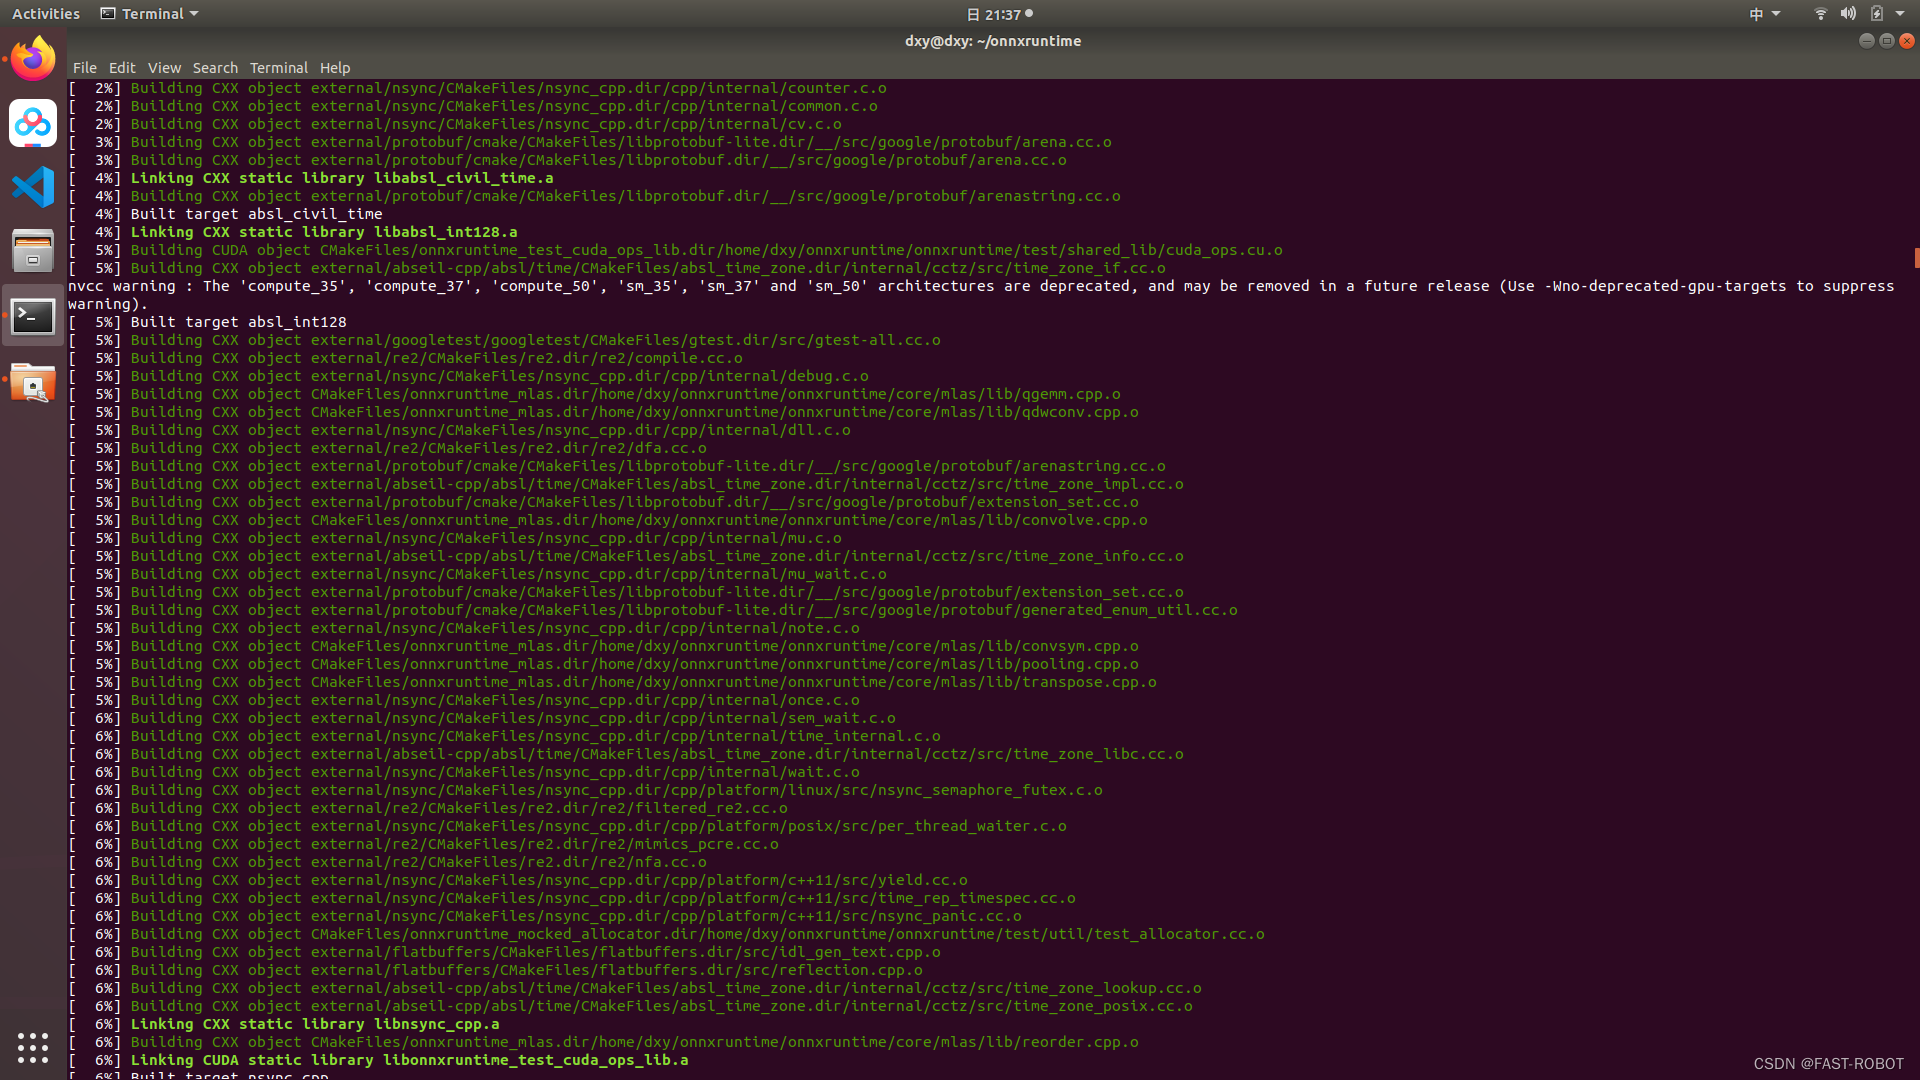Click the terminal title bar dxy@dxy: ~/onnxruntime
Viewport: 1920px width, 1080px height.
point(992,41)
